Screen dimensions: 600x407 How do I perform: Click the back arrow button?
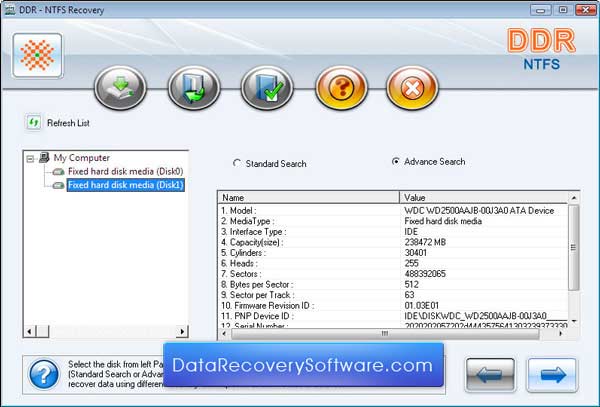[x=490, y=374]
